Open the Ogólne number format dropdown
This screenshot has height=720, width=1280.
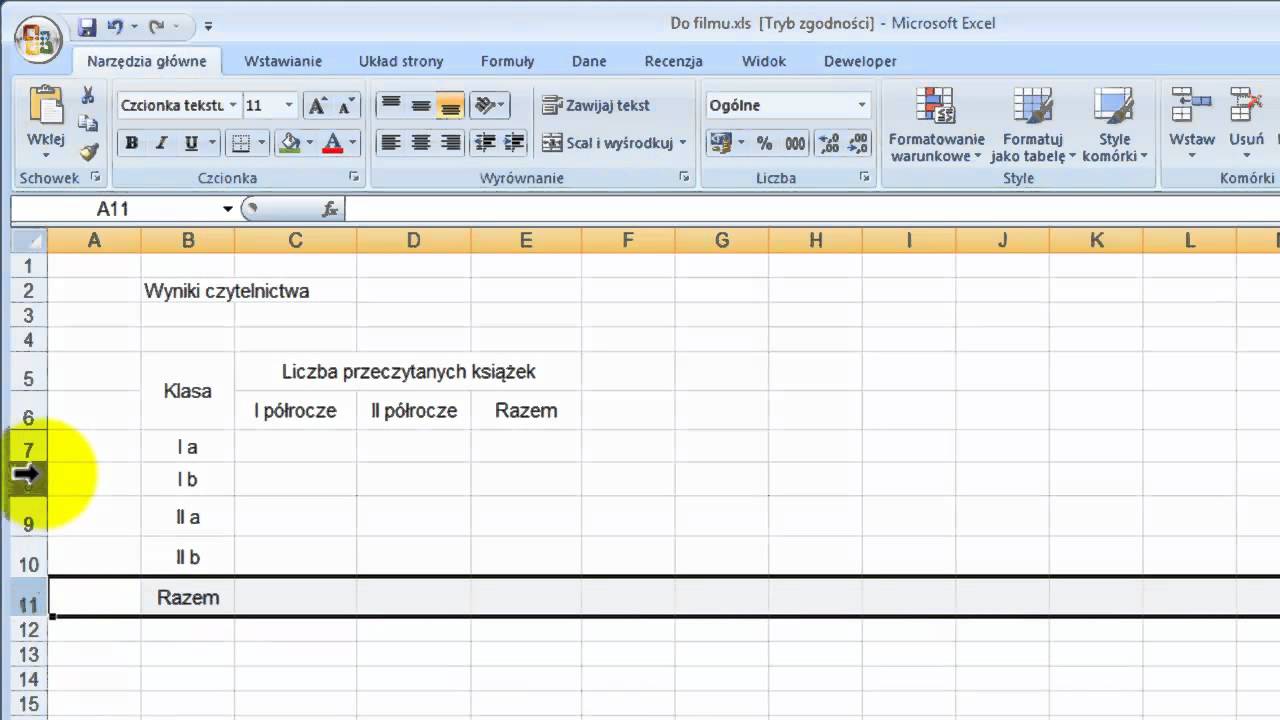862,105
